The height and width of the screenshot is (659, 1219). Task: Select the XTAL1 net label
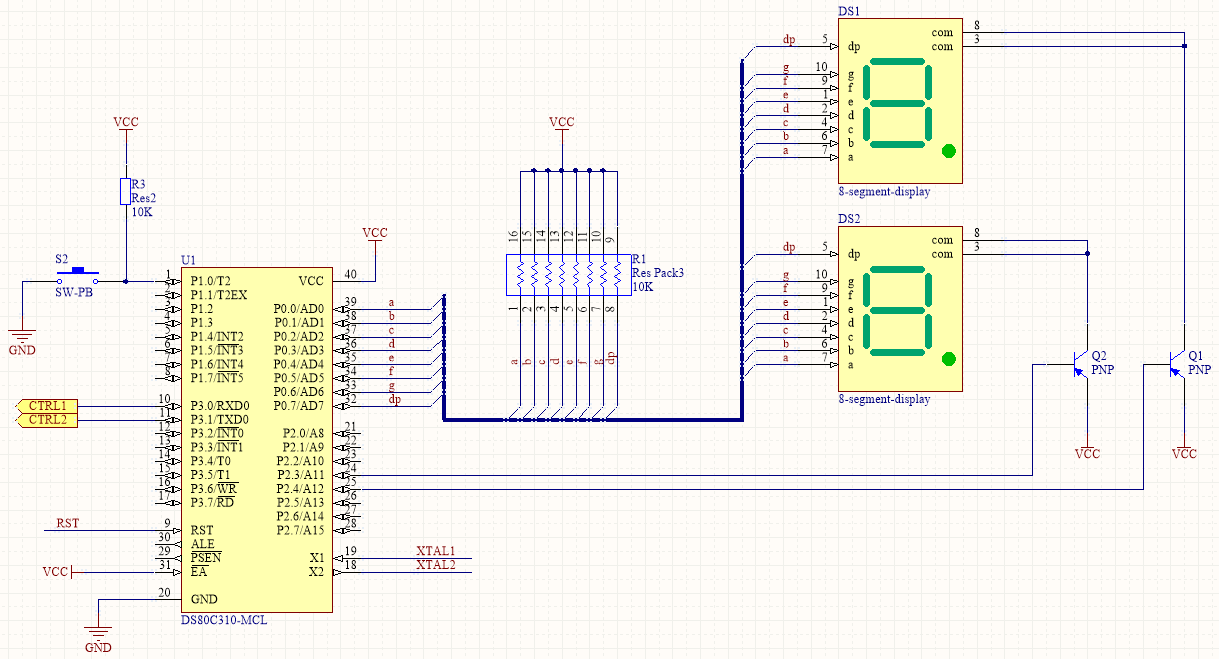coord(435,551)
